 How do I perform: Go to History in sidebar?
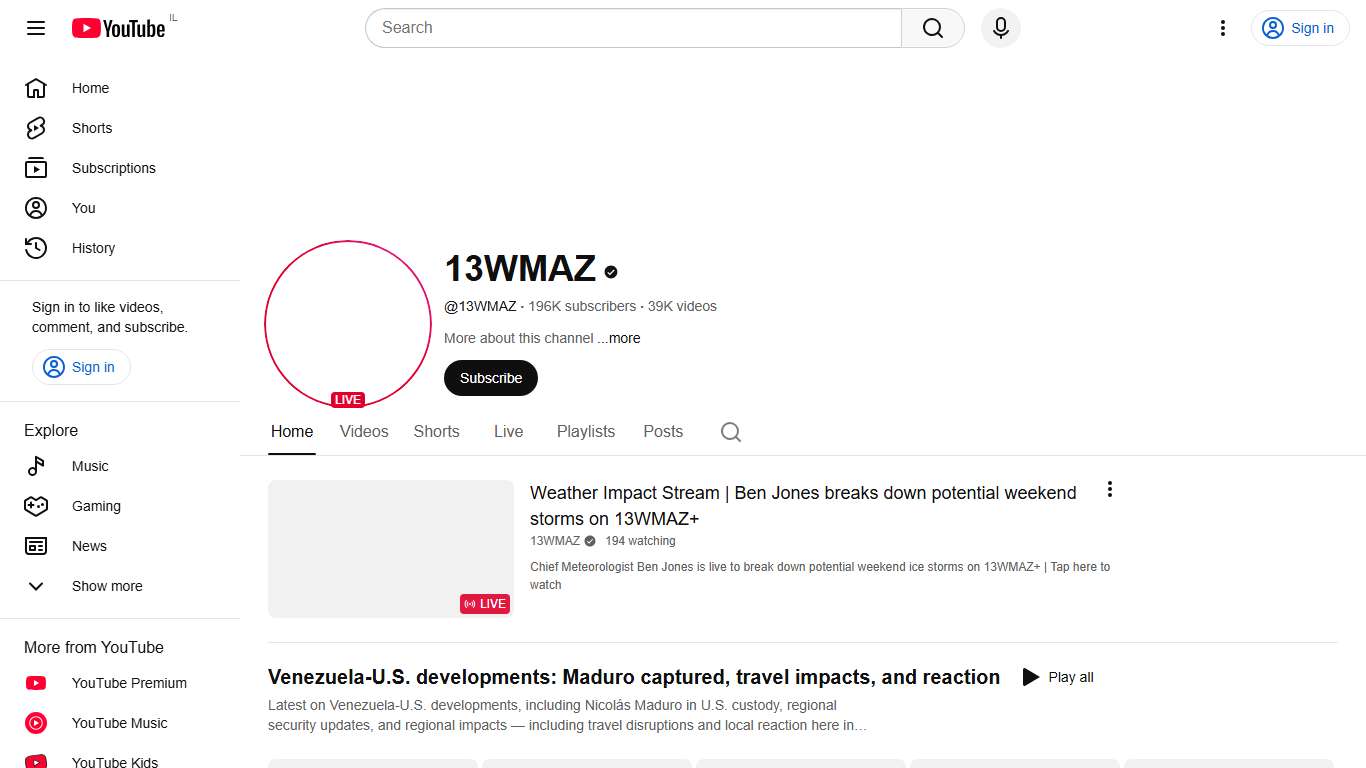tap(93, 248)
